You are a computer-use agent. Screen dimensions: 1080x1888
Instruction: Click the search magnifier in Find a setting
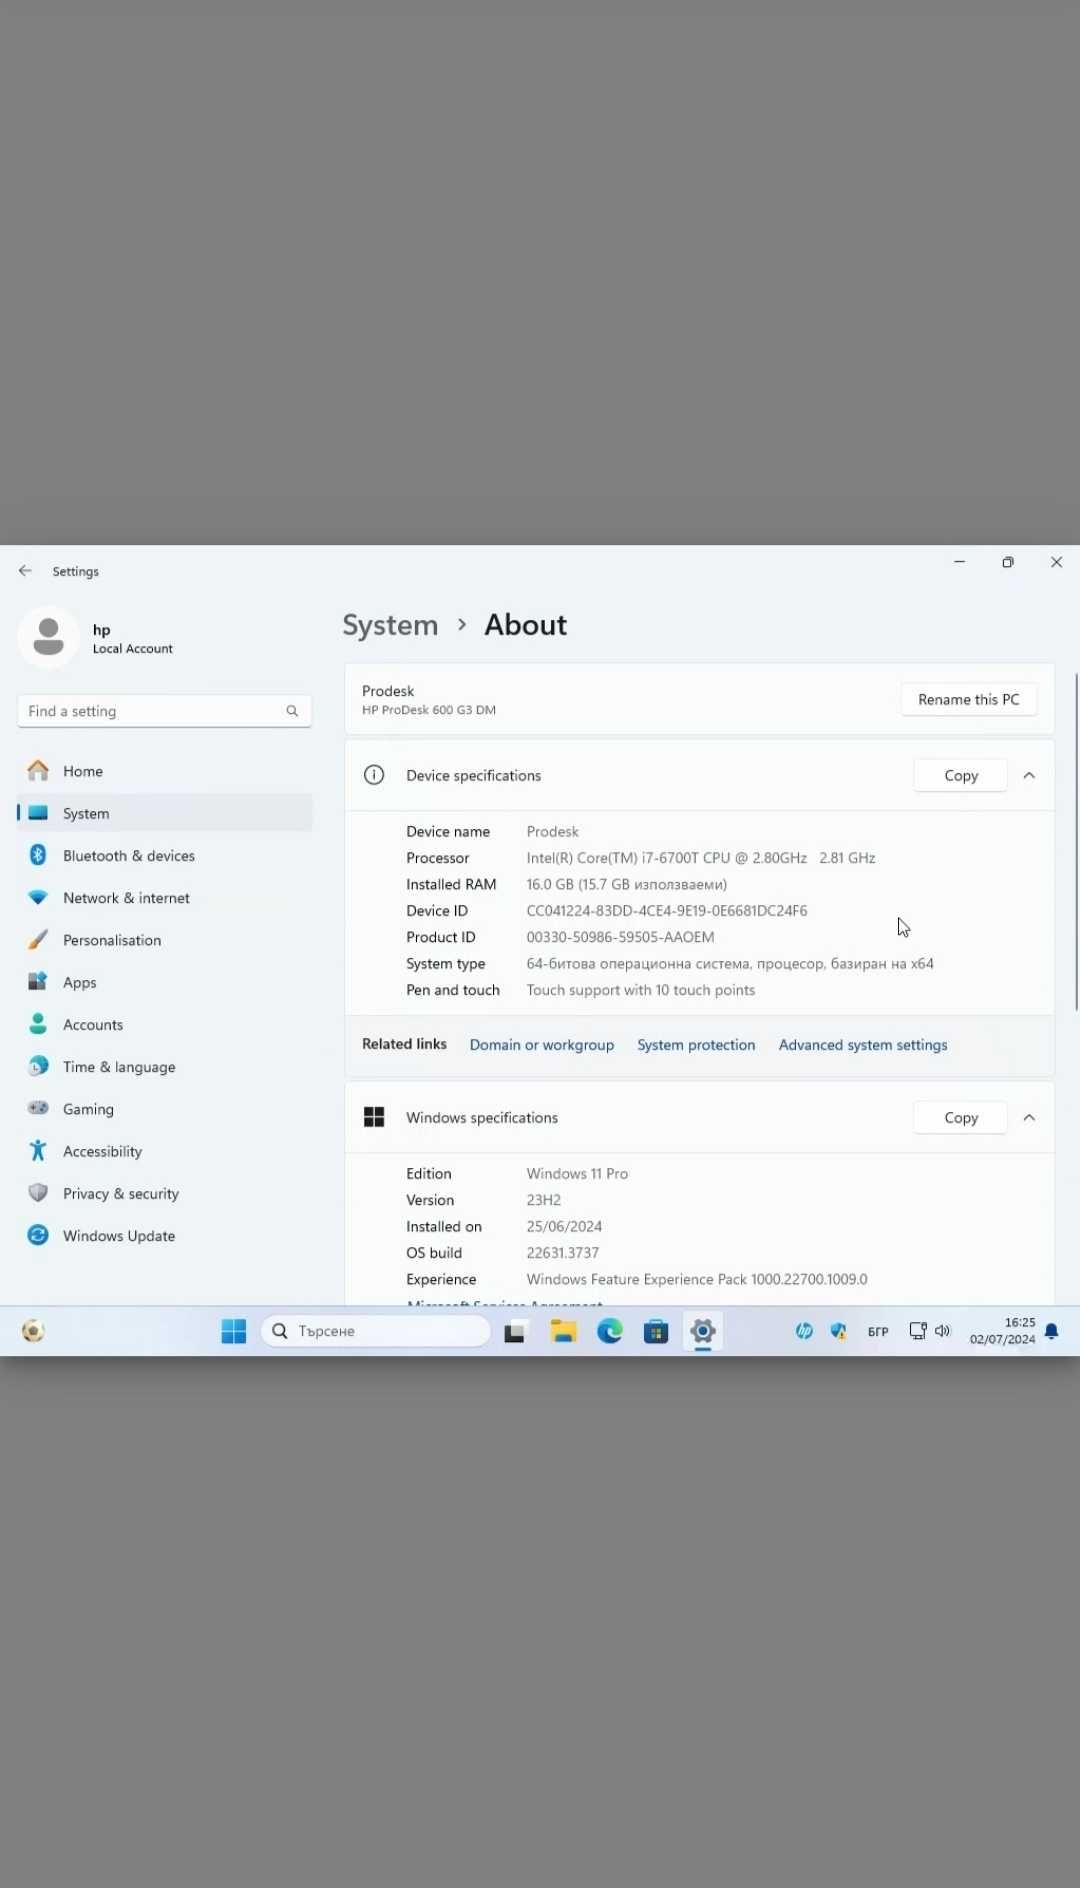coord(292,711)
